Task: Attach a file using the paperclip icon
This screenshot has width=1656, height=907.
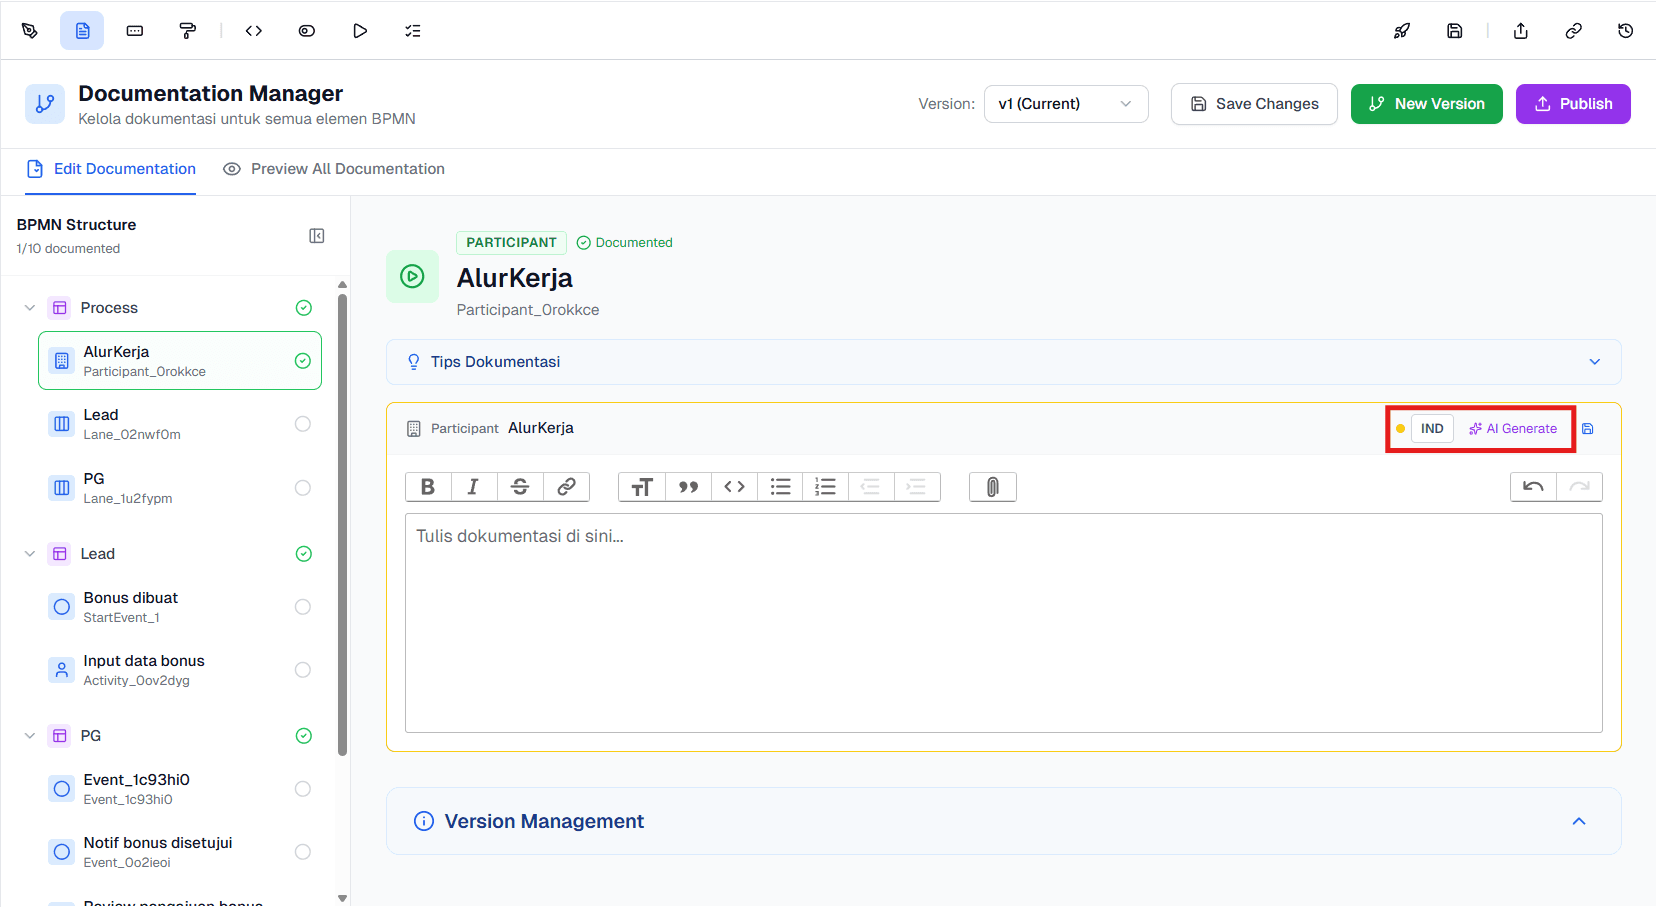Action: click(993, 487)
